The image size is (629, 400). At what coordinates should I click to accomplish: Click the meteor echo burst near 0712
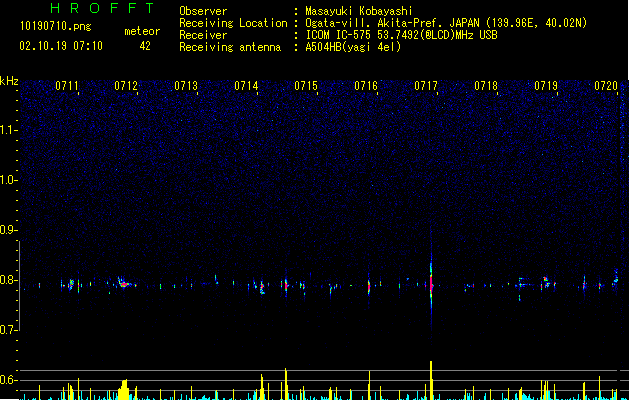[124, 283]
